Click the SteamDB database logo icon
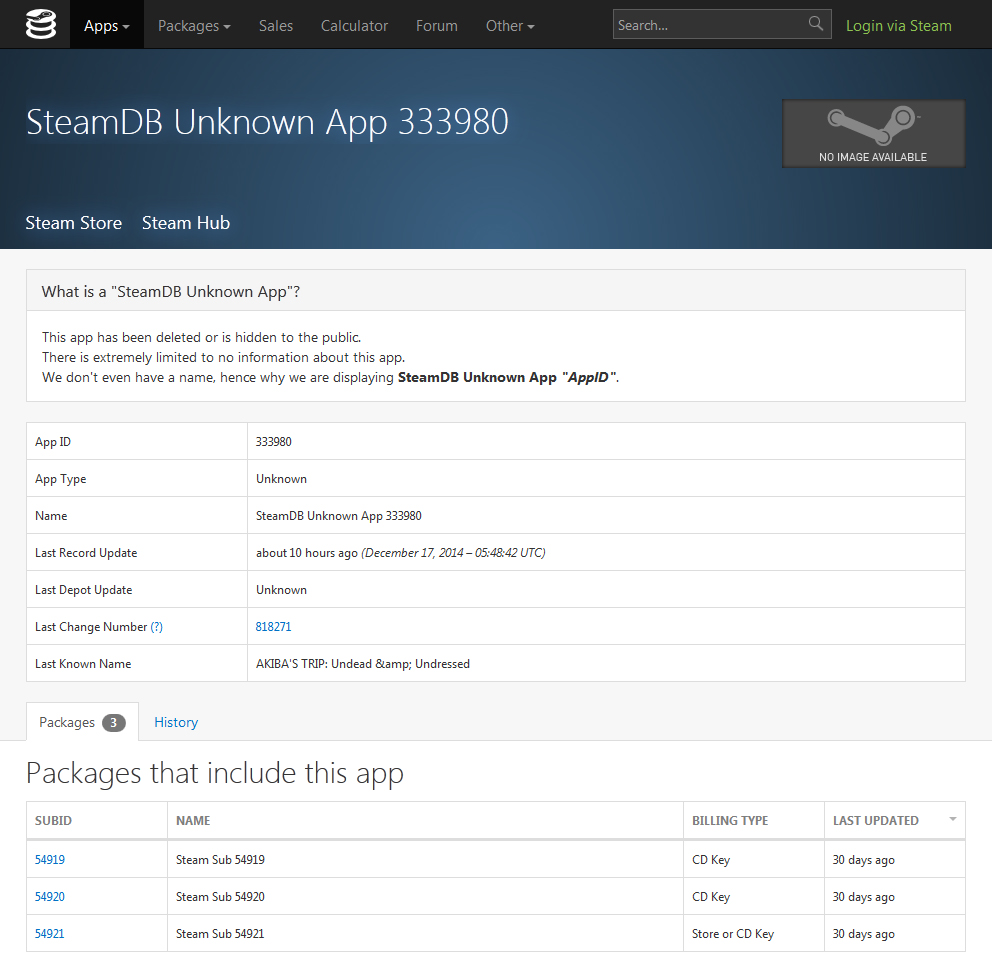 click(x=41, y=24)
